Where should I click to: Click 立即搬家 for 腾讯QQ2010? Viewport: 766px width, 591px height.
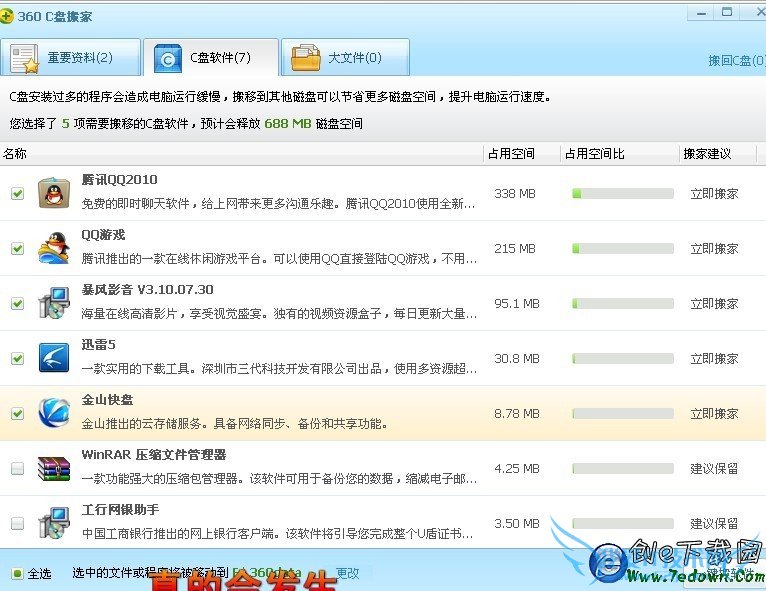[714, 194]
